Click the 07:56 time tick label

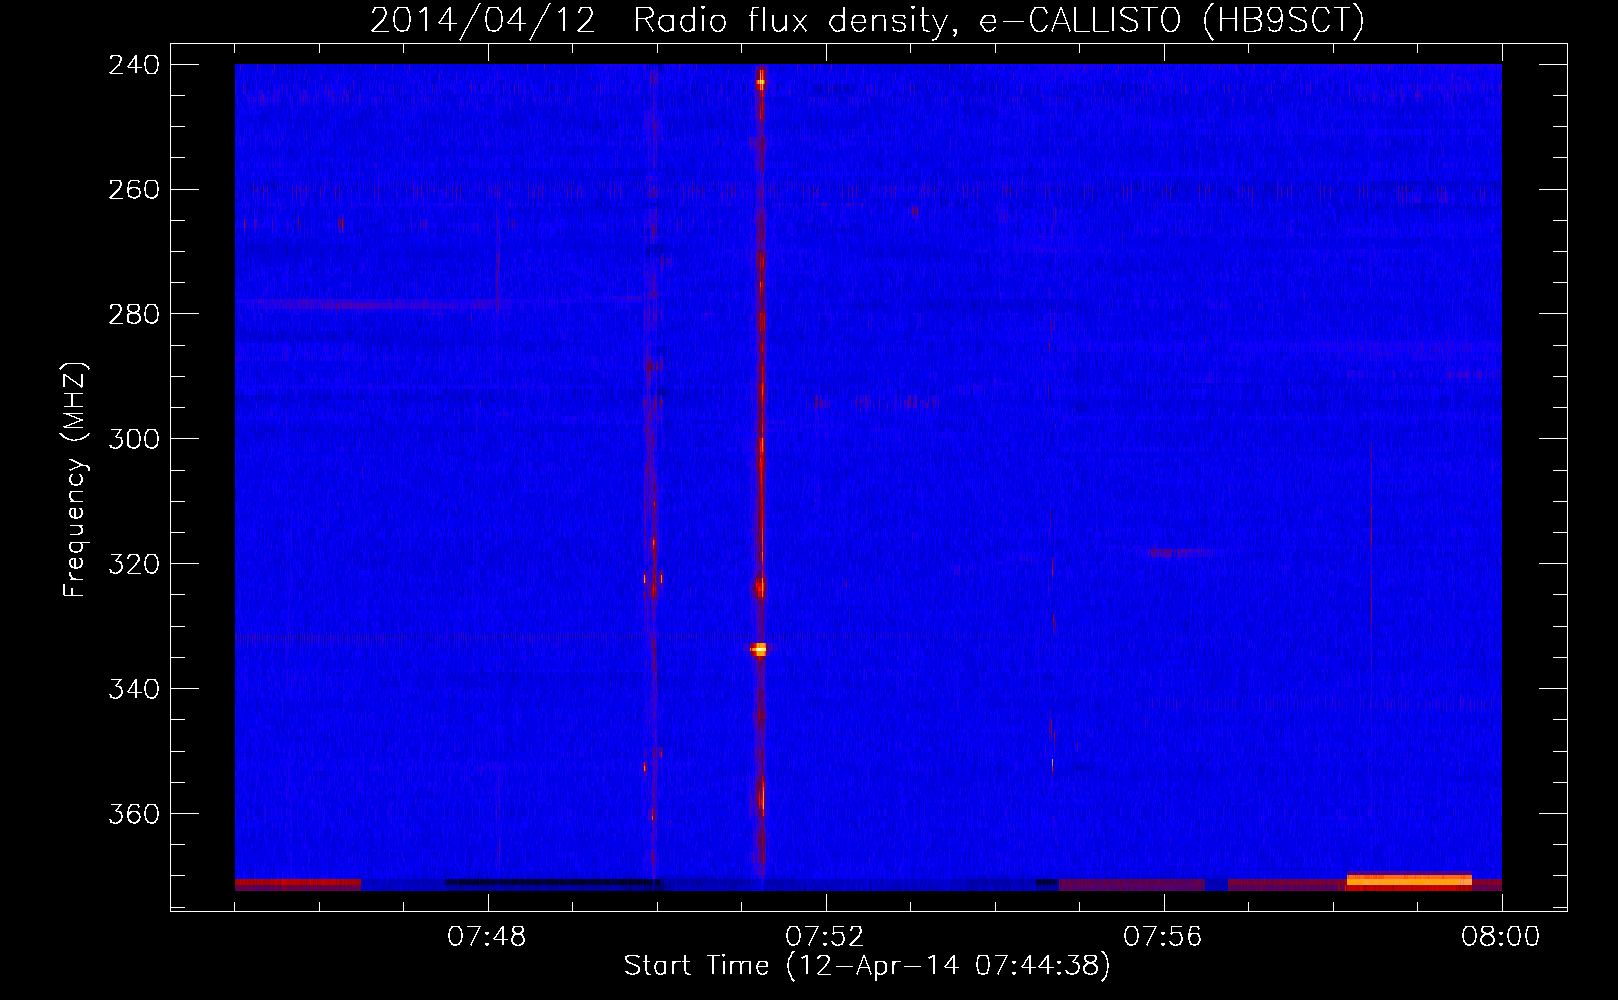1163,937
